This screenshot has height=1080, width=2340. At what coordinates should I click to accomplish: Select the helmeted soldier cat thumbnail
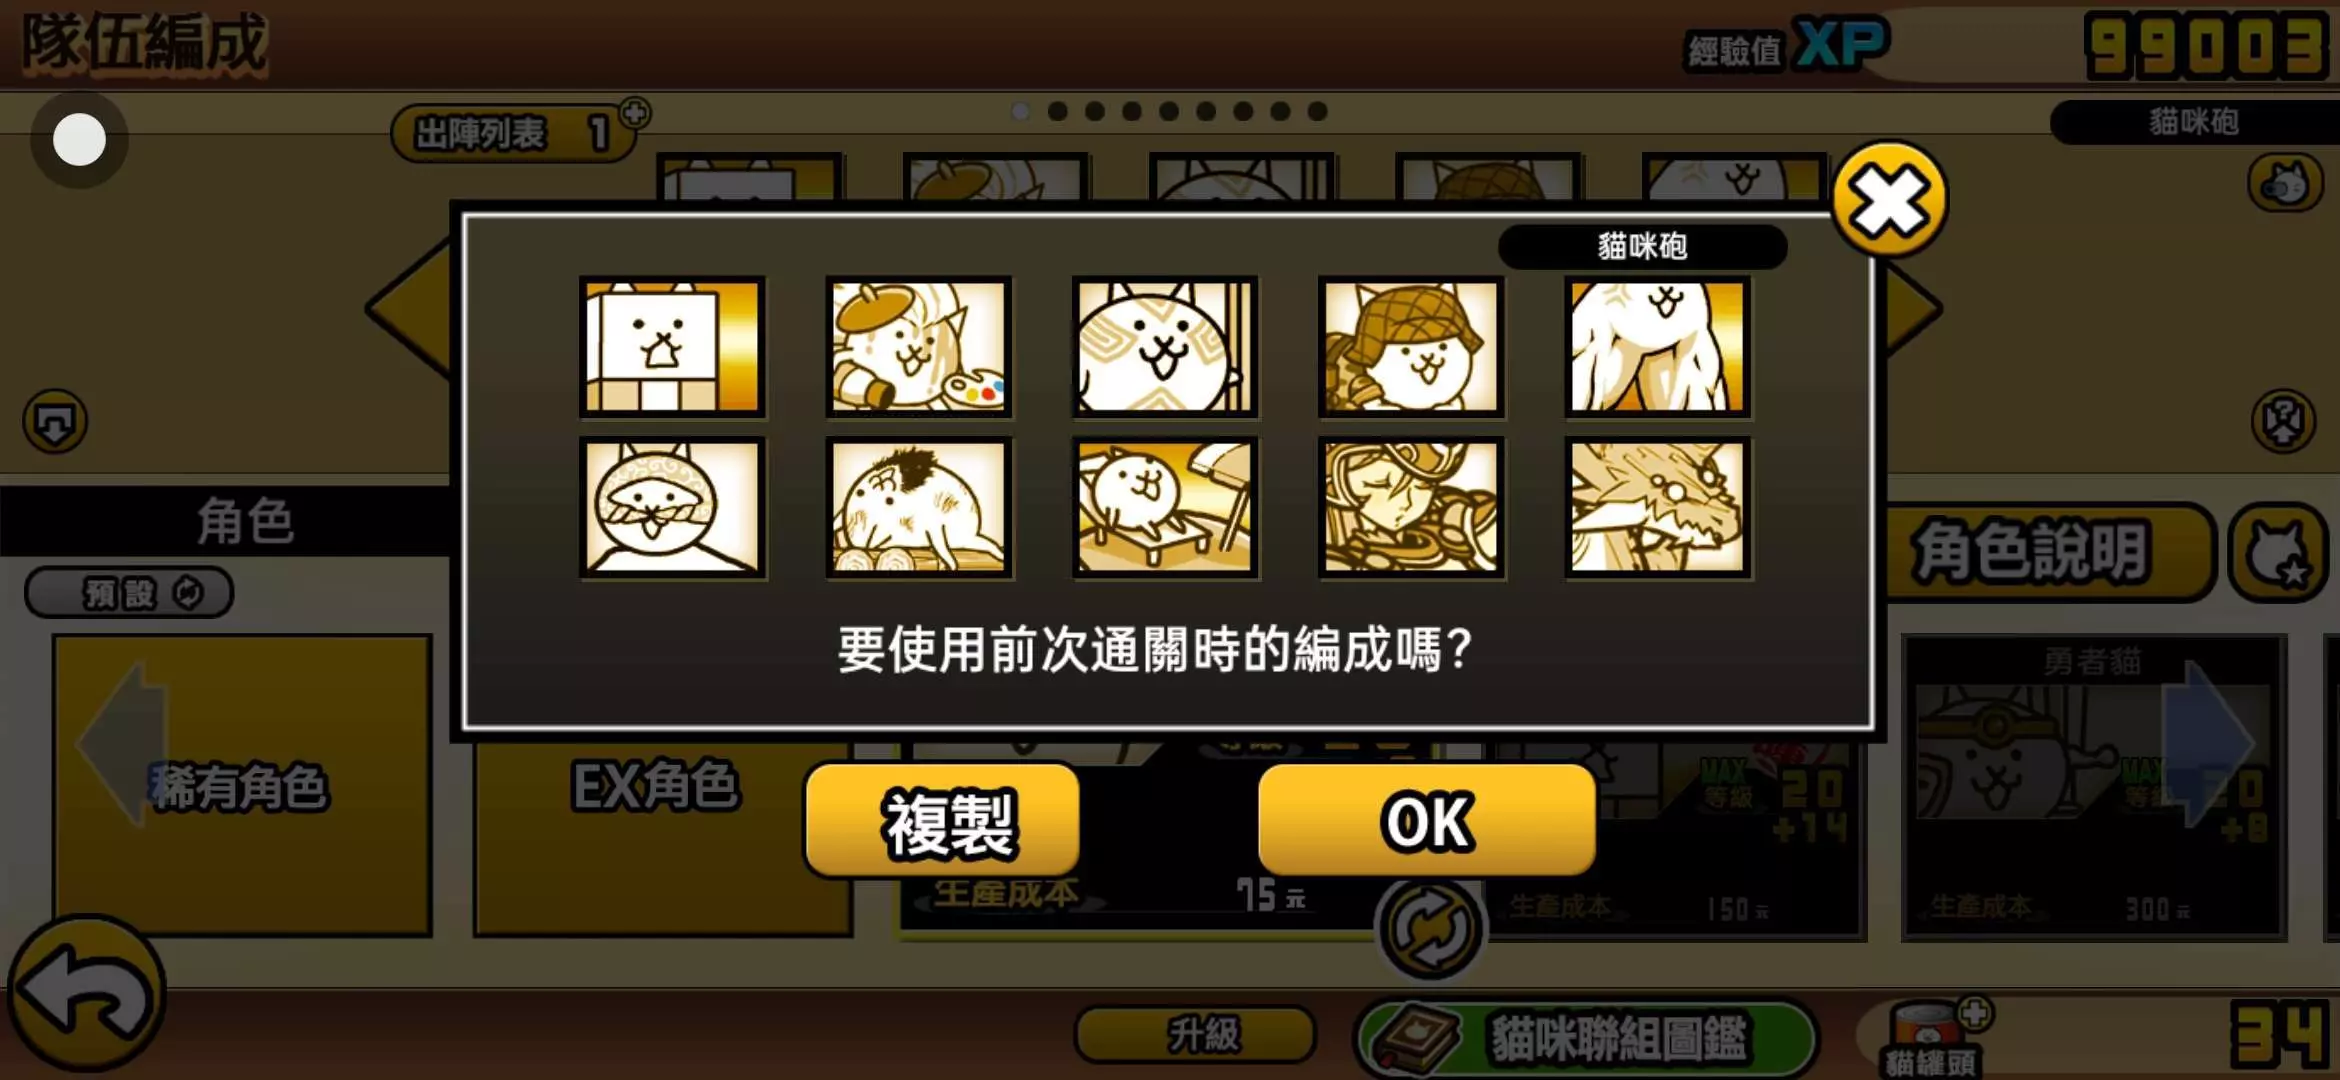(1411, 347)
